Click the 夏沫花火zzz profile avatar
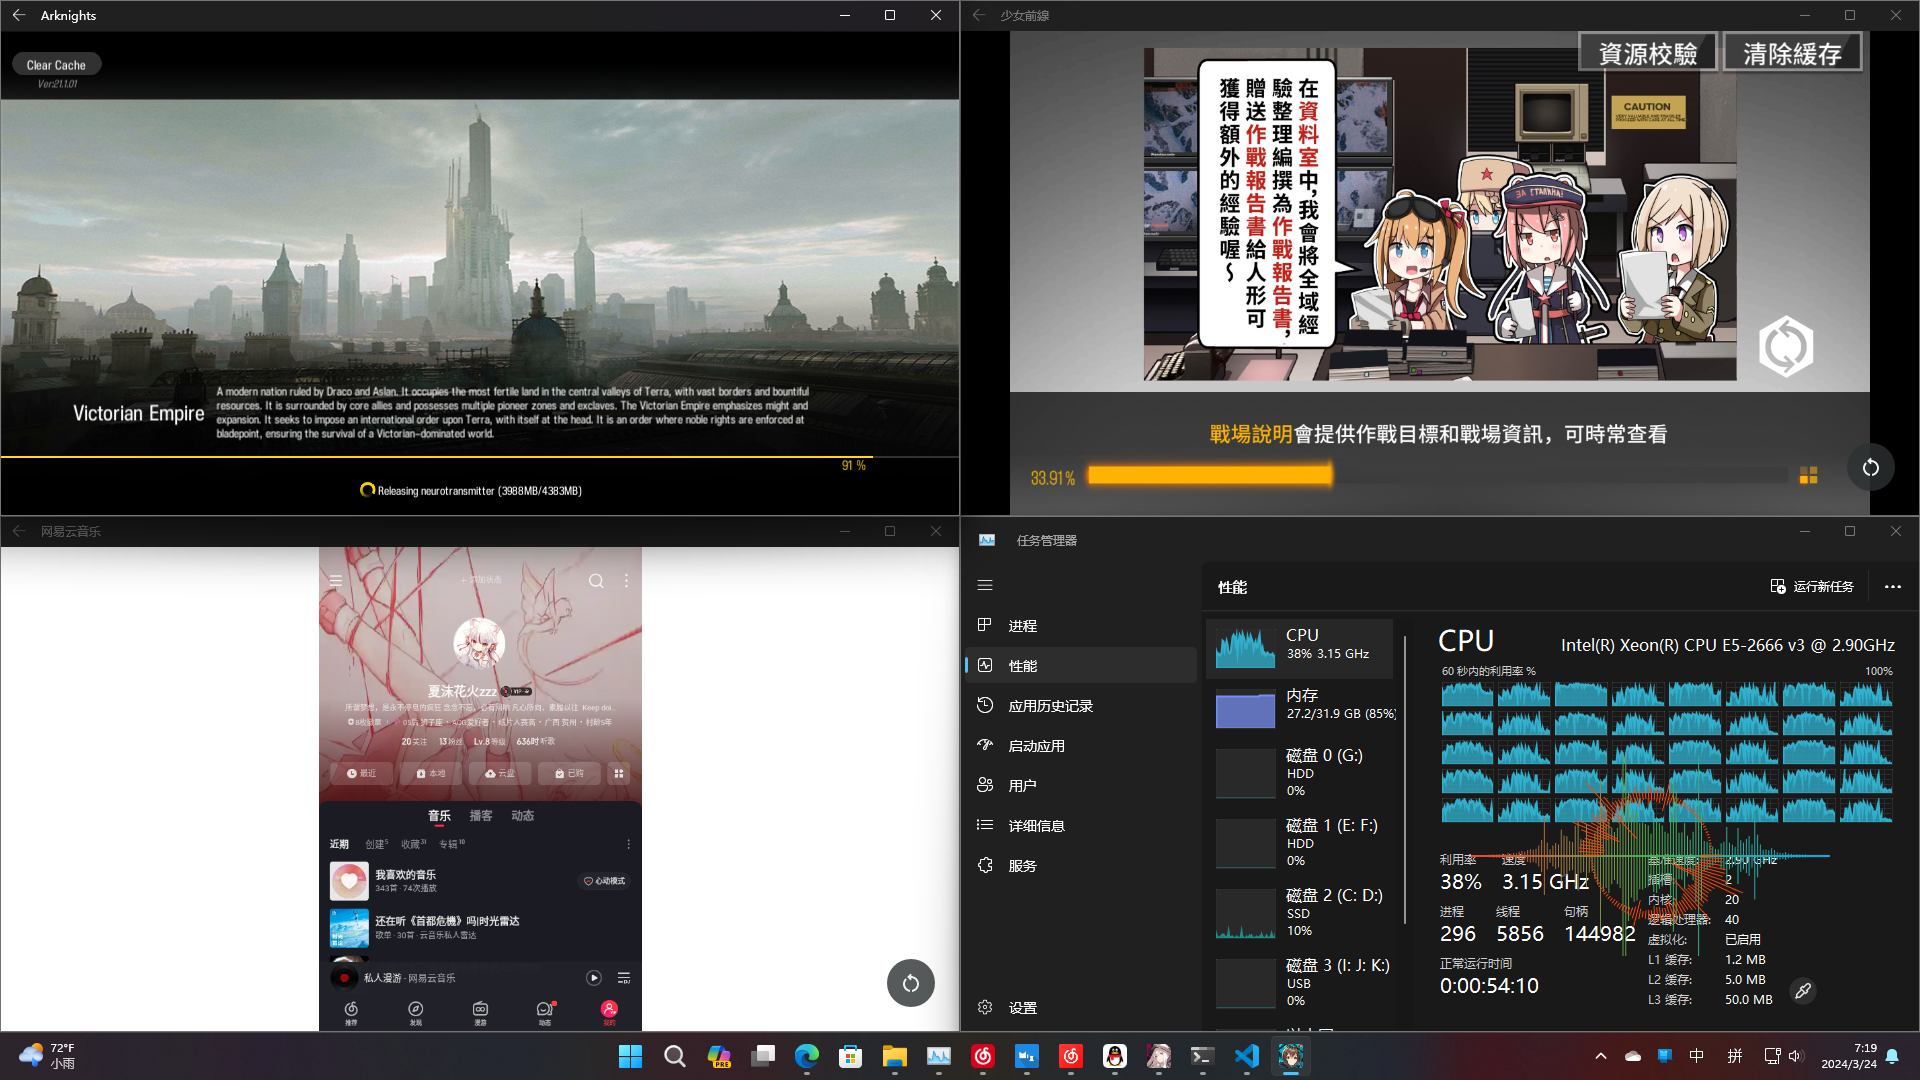 tap(479, 643)
